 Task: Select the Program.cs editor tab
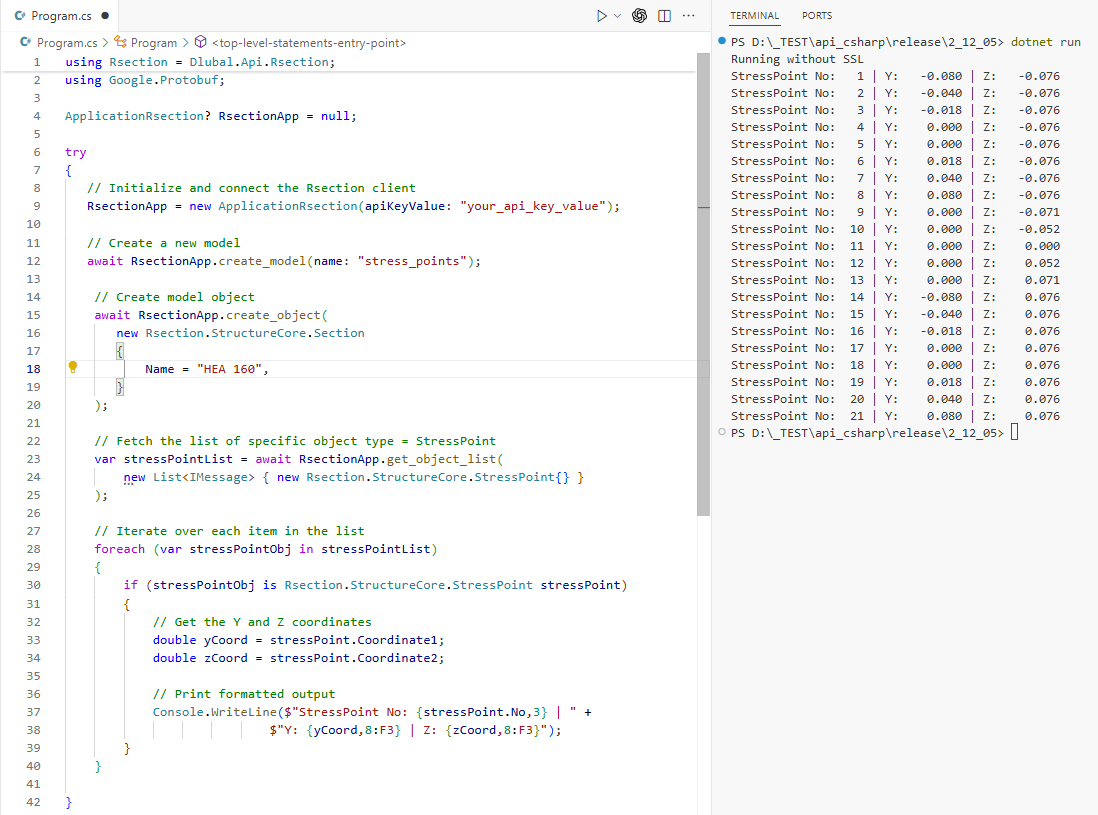tap(60, 16)
